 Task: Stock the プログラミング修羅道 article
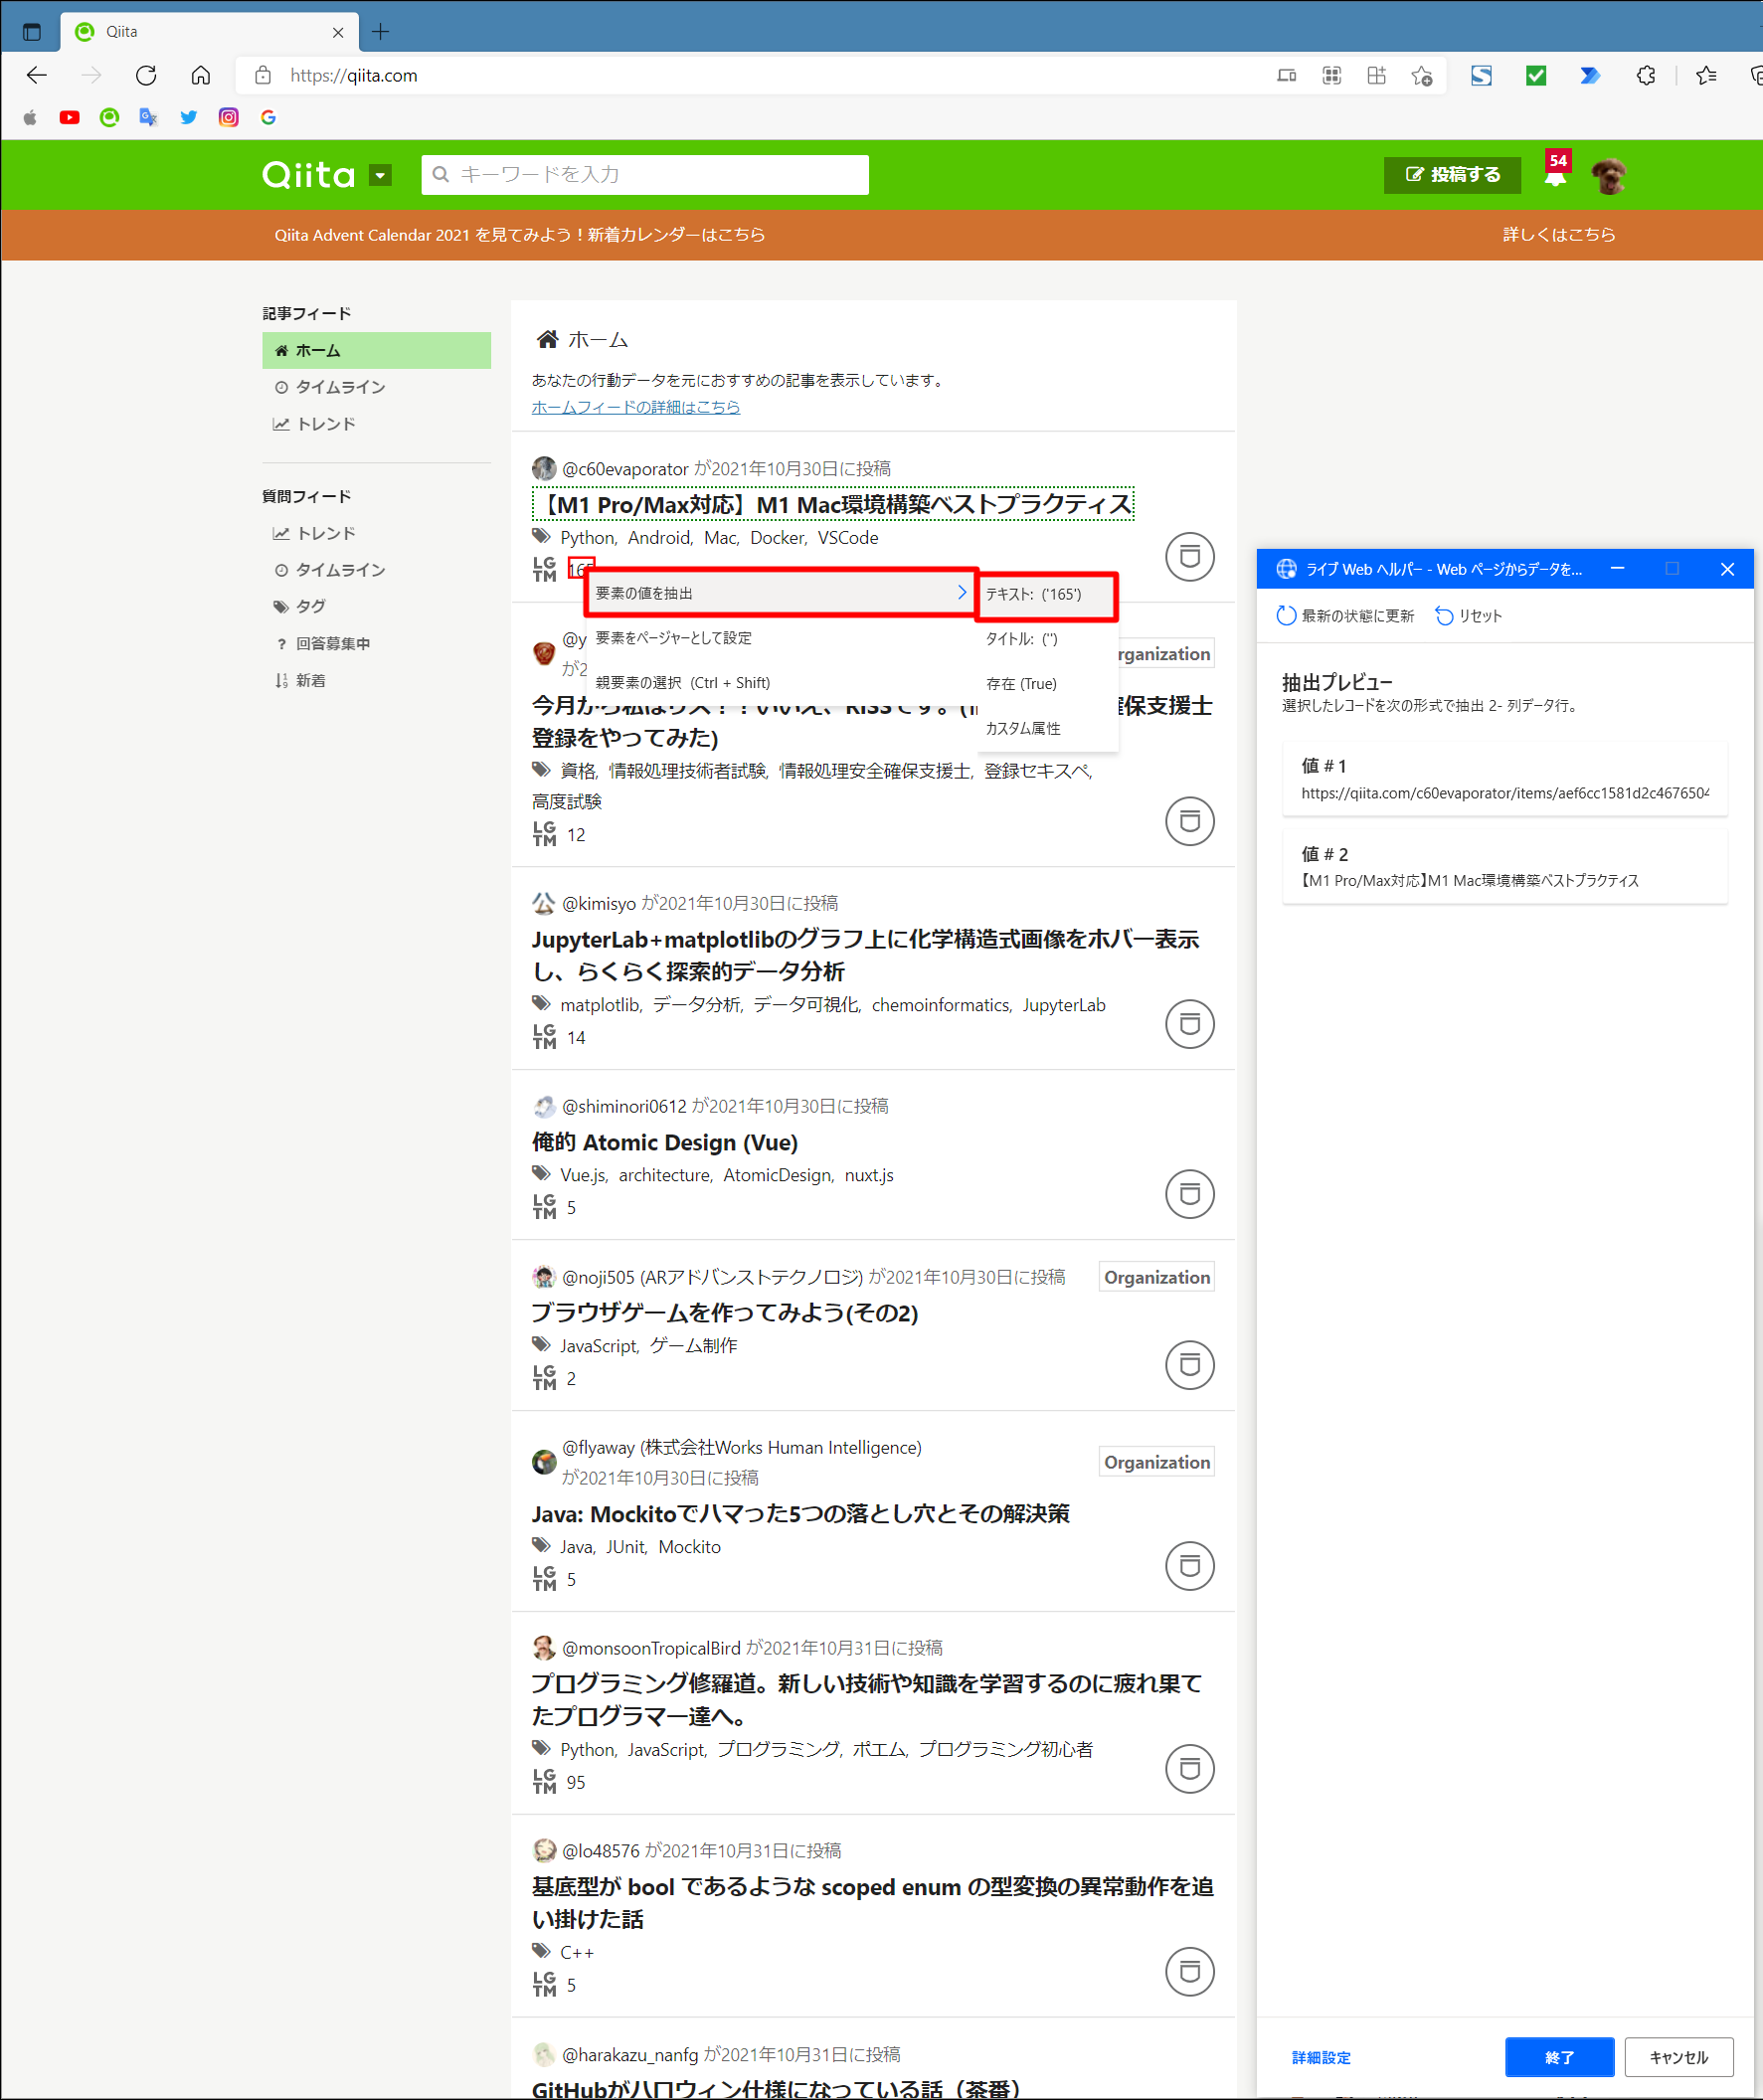pyautogui.click(x=1190, y=1769)
